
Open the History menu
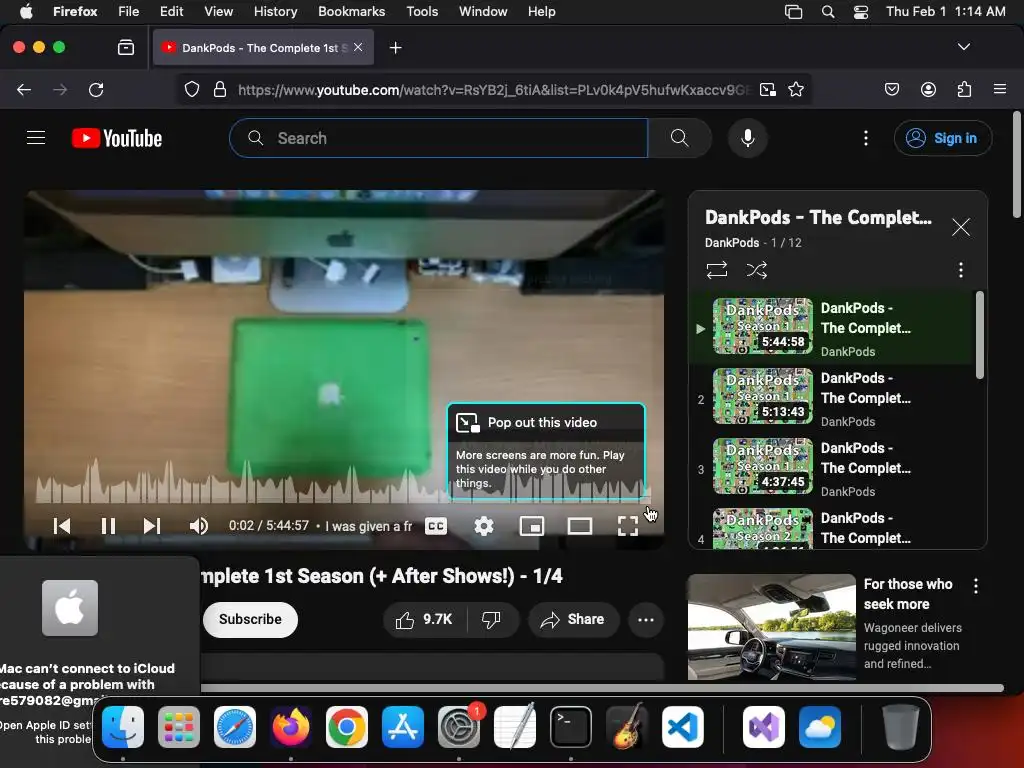tap(276, 11)
